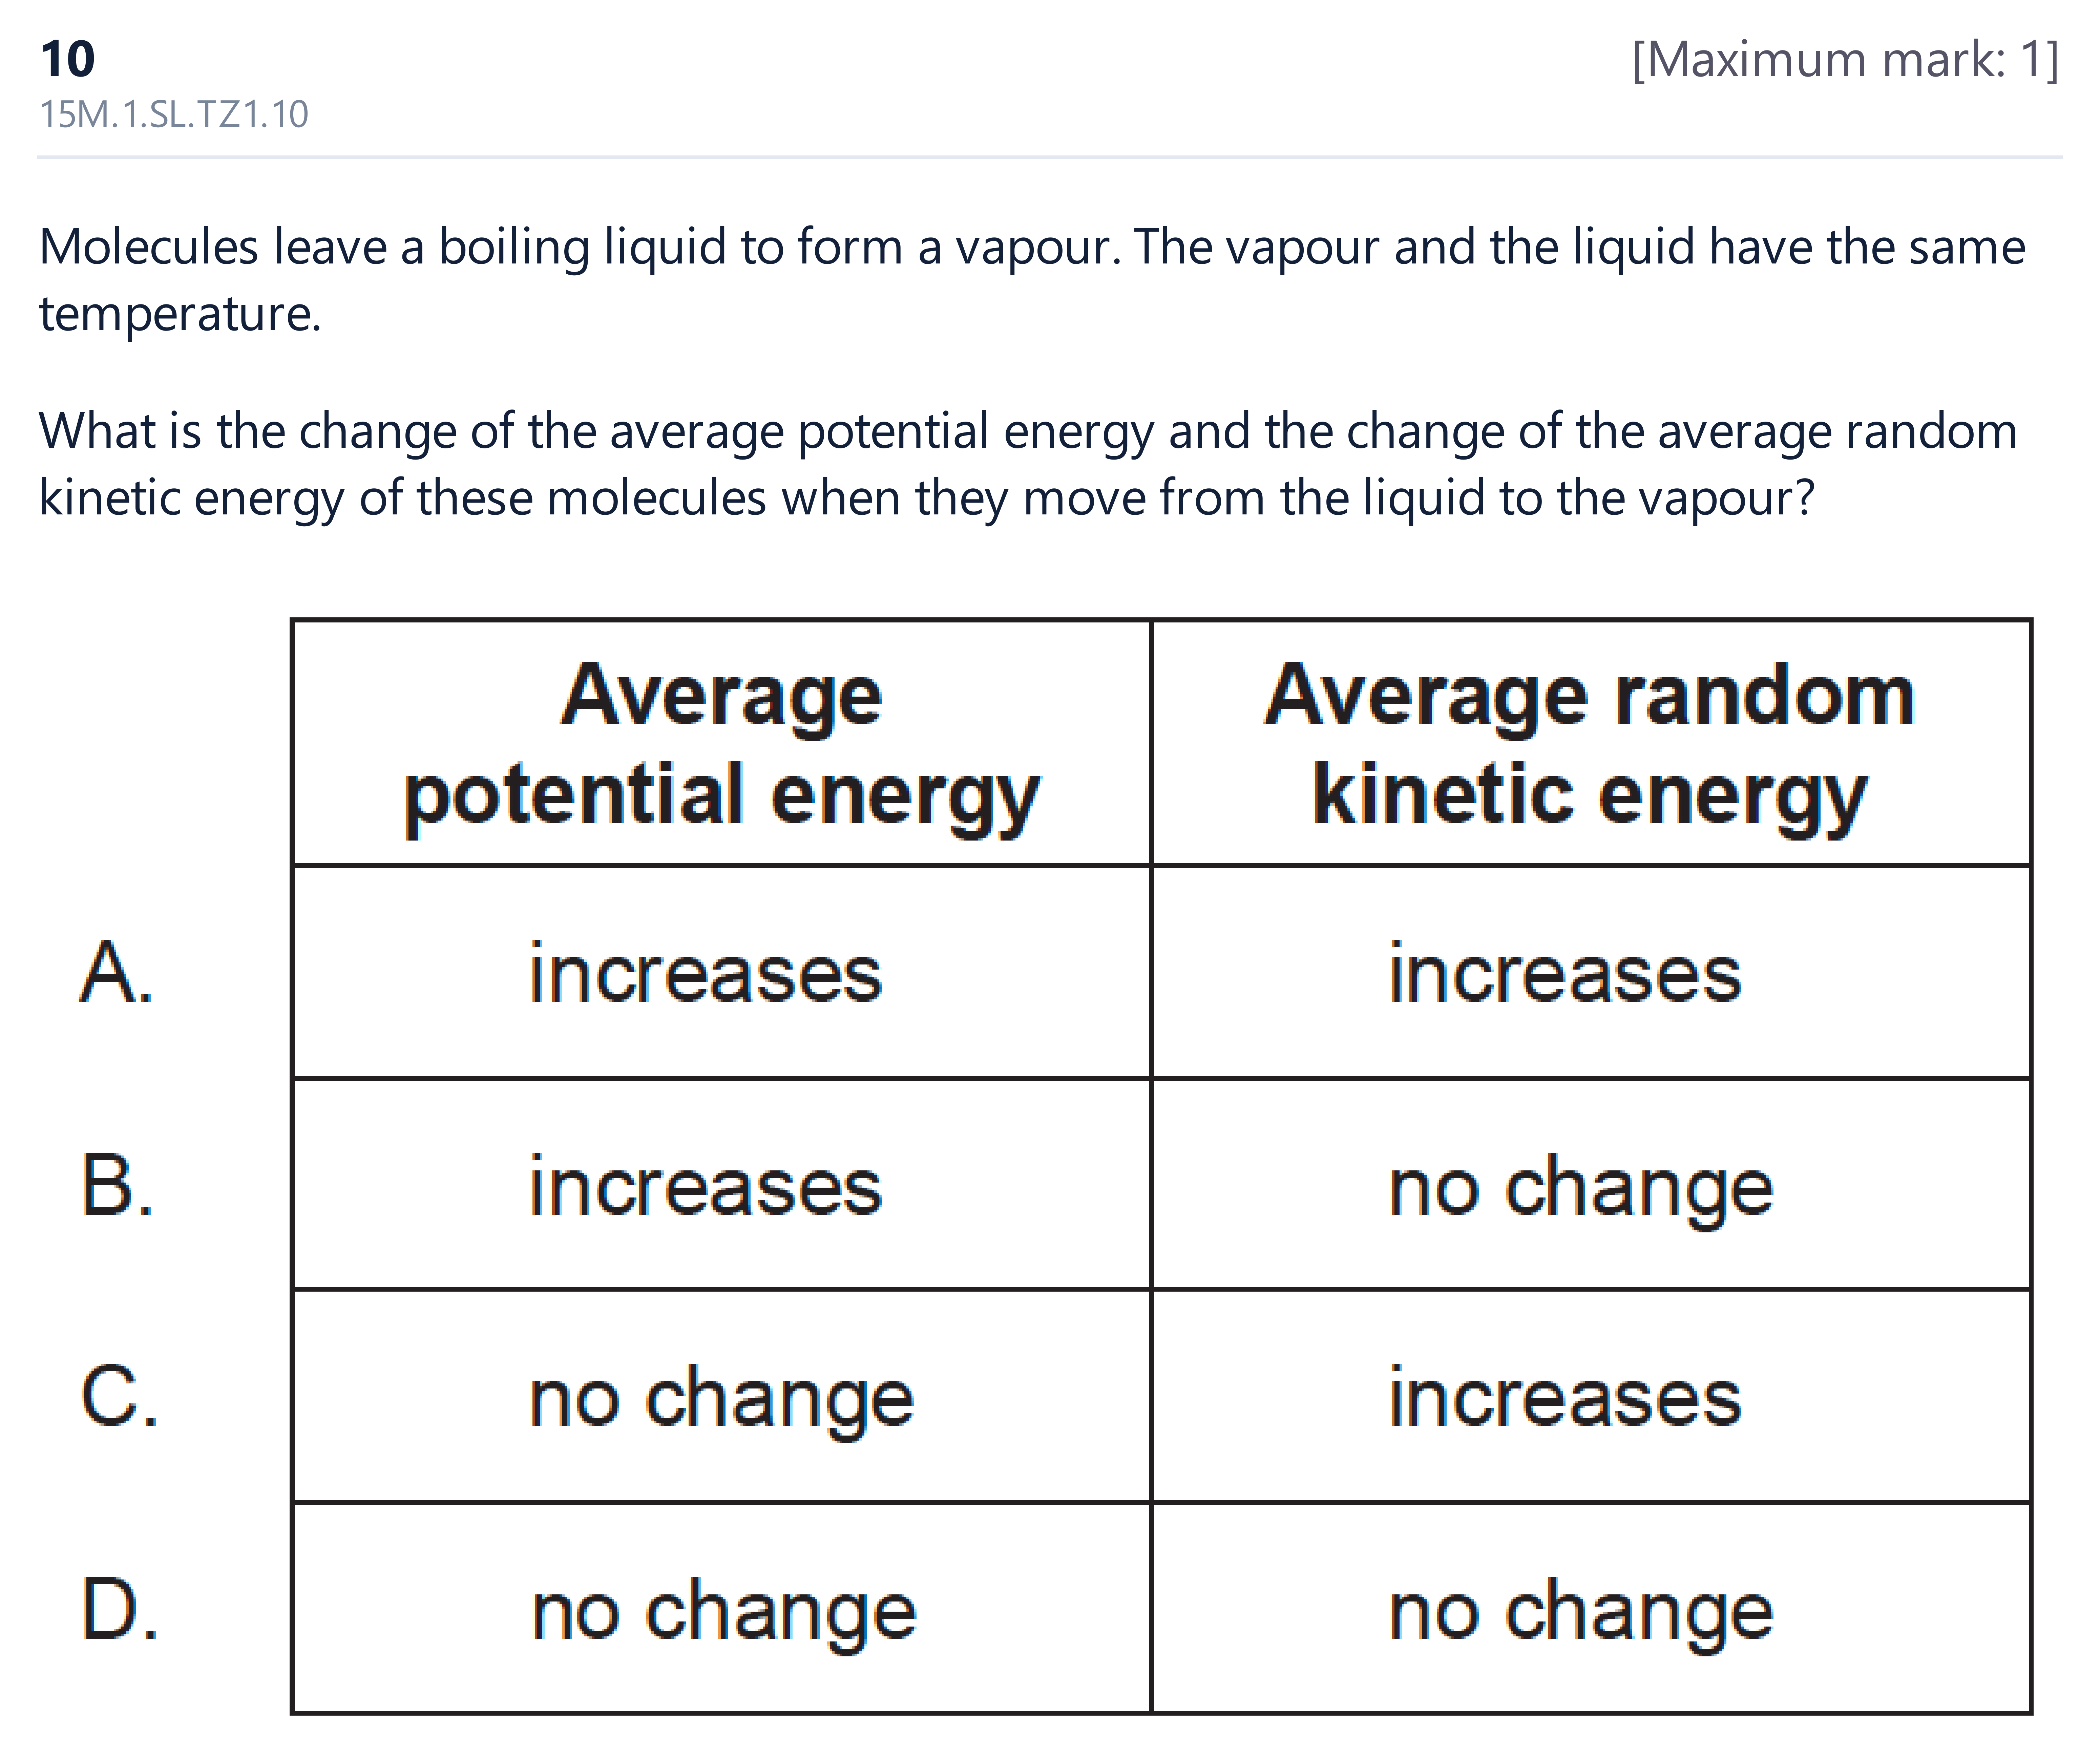Click row C kinetic energy 'increases' cell

point(1591,1396)
